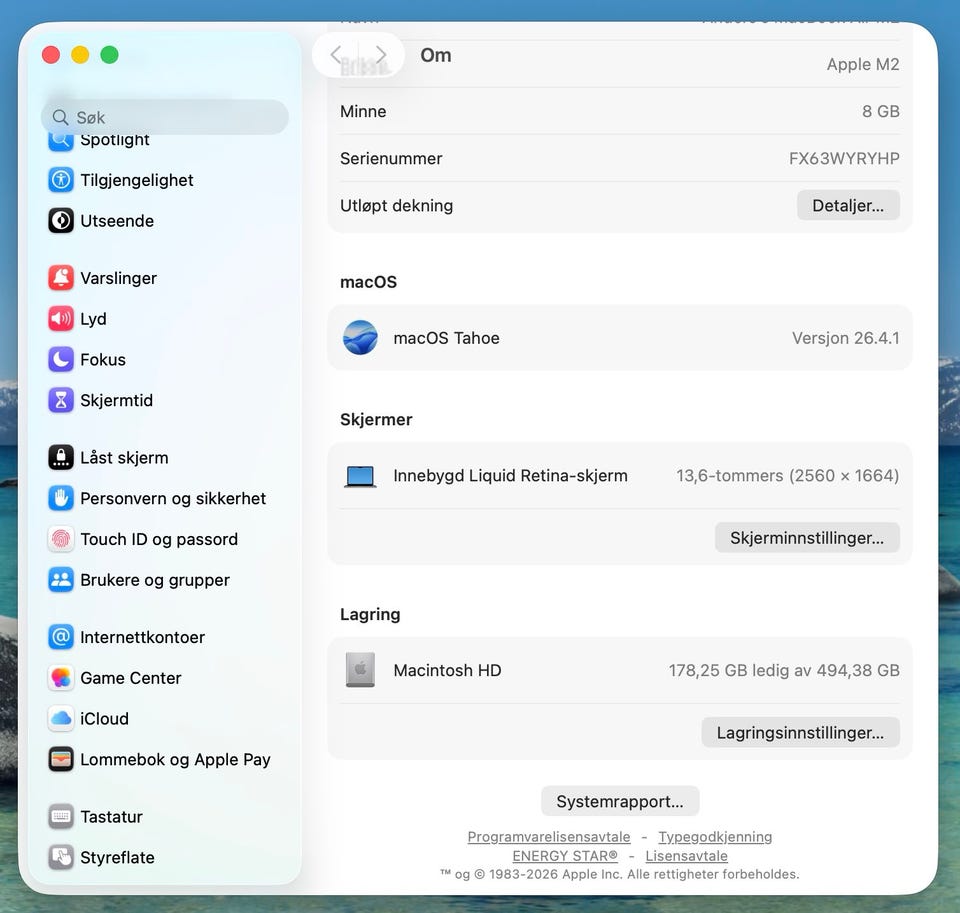Click the 8 GB memory value
960x913 pixels.
[x=880, y=111]
